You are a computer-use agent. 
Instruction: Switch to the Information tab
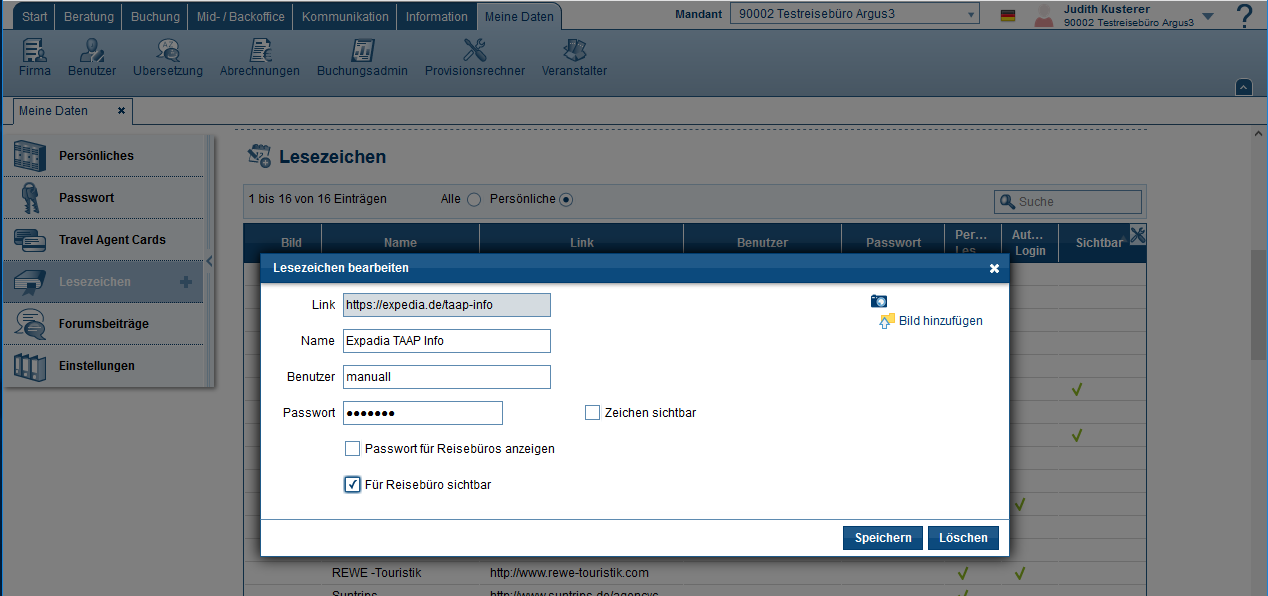tap(437, 17)
